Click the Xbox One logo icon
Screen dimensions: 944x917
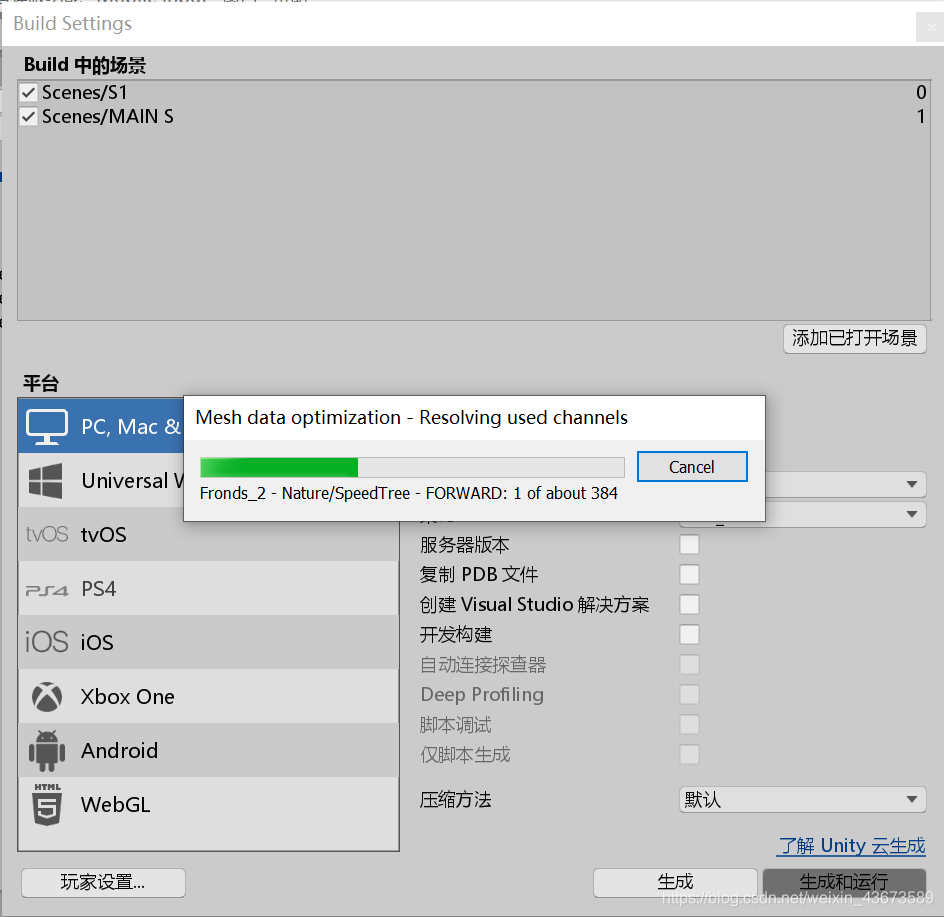(x=46, y=697)
